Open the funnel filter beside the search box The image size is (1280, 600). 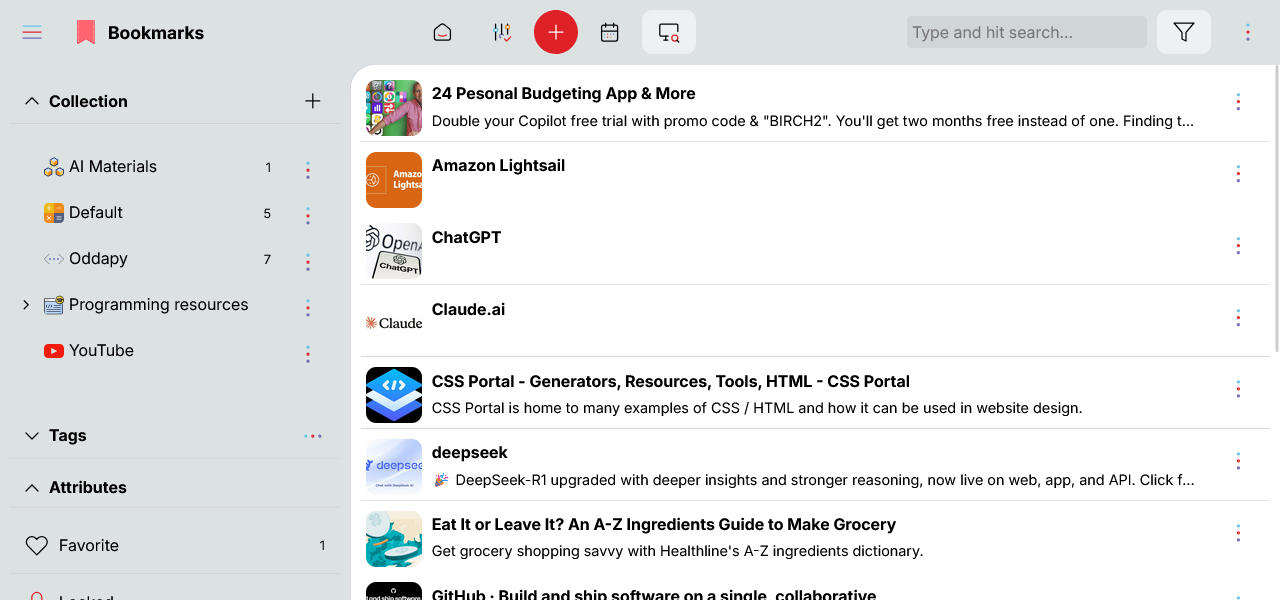click(x=1183, y=31)
